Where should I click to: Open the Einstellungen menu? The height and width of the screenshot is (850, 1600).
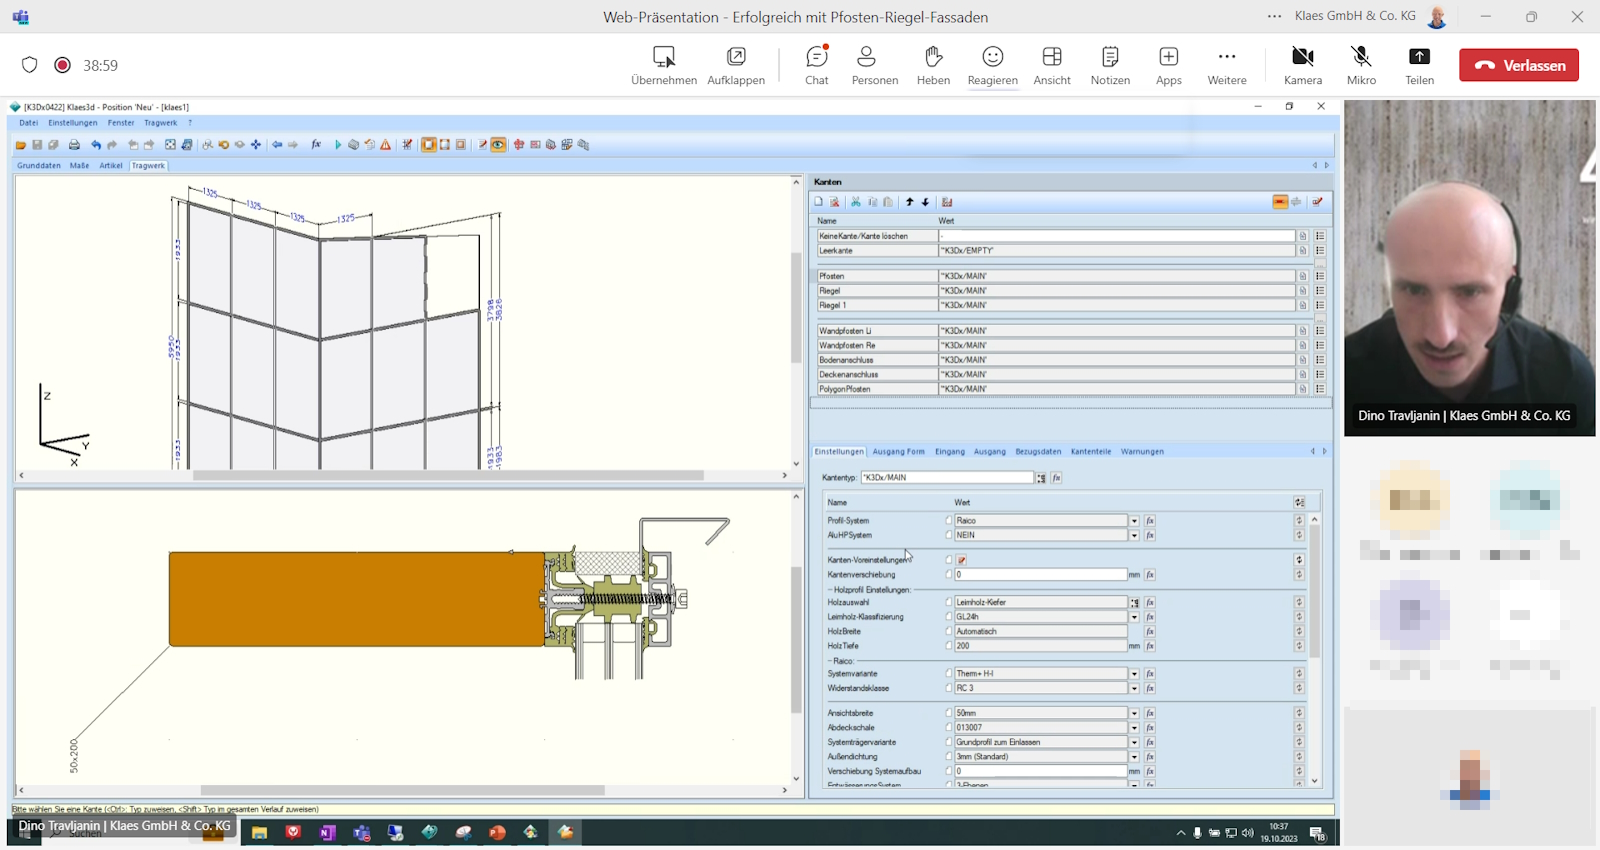tap(73, 123)
